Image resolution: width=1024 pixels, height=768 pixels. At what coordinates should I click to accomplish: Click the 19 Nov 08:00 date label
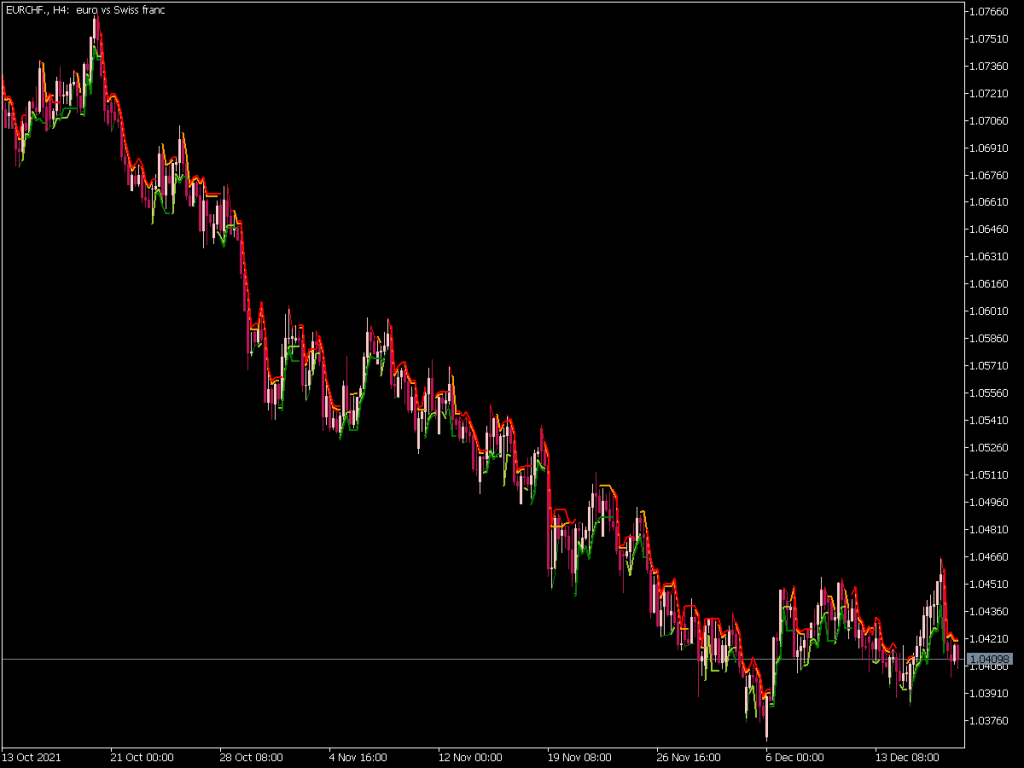pyautogui.click(x=580, y=757)
